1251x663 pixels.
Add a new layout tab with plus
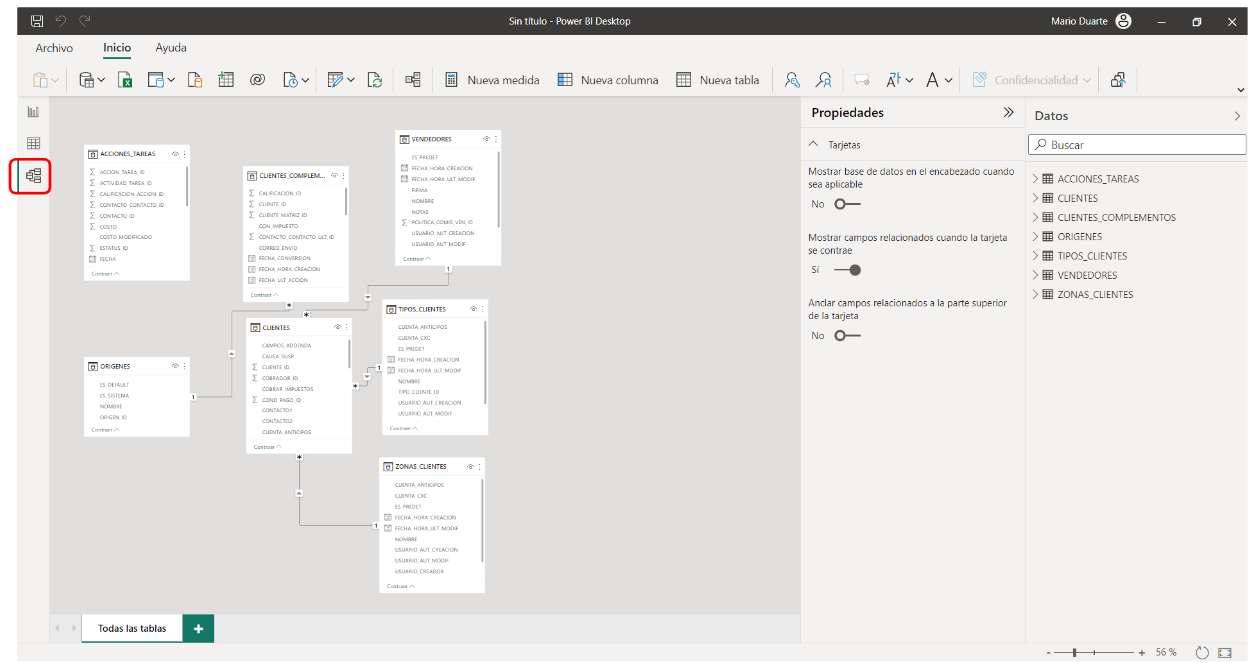[198, 628]
